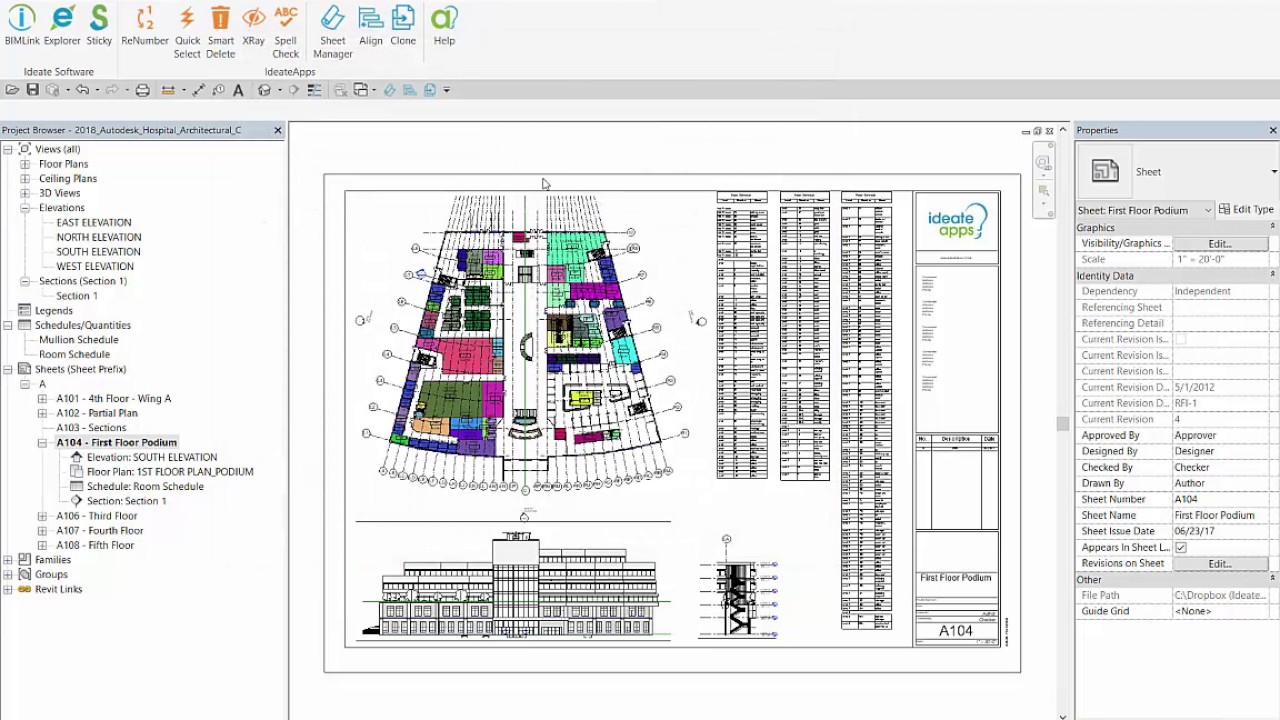This screenshot has height=720, width=1280.
Task: Toggle the Current Revision Issued checkbox
Action: 1181,339
